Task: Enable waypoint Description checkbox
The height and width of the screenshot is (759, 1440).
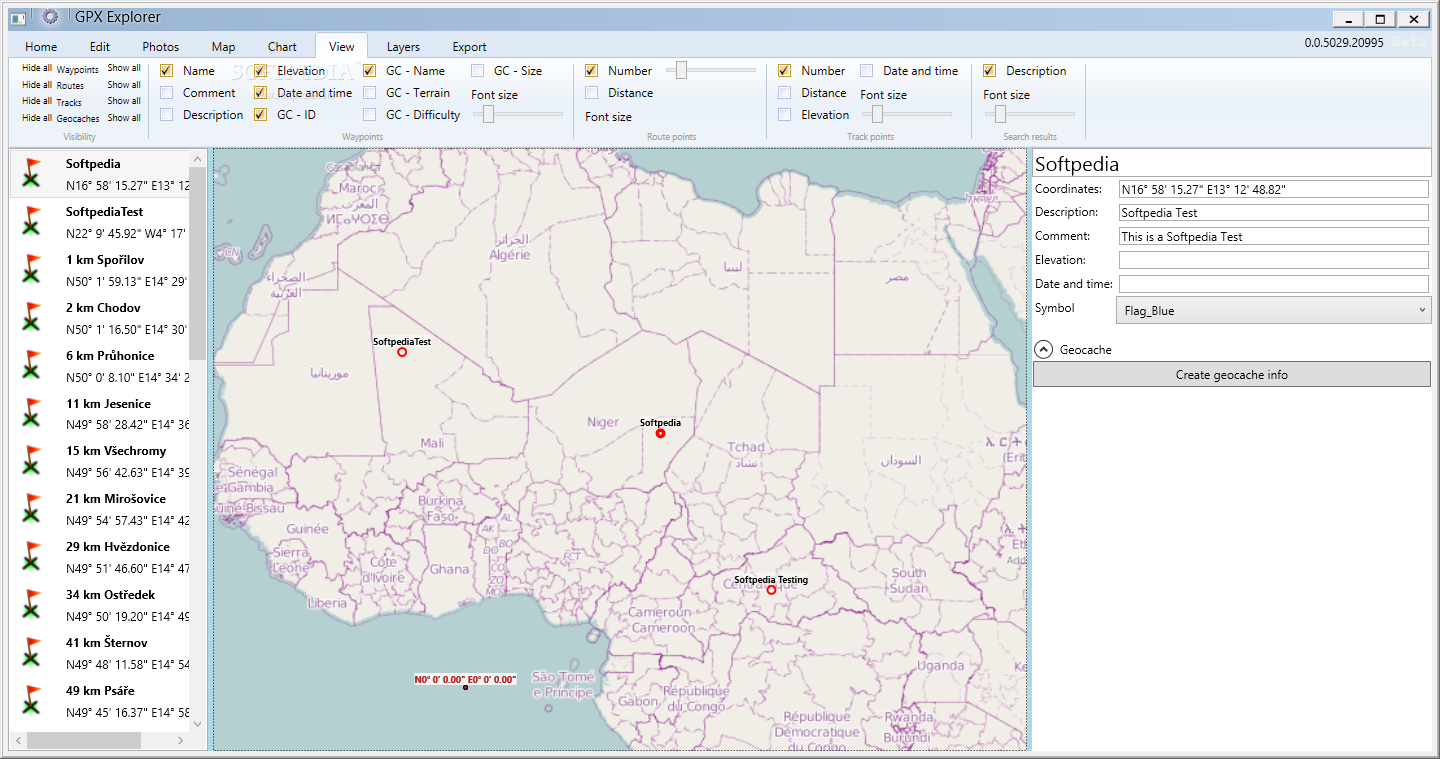Action: point(167,115)
